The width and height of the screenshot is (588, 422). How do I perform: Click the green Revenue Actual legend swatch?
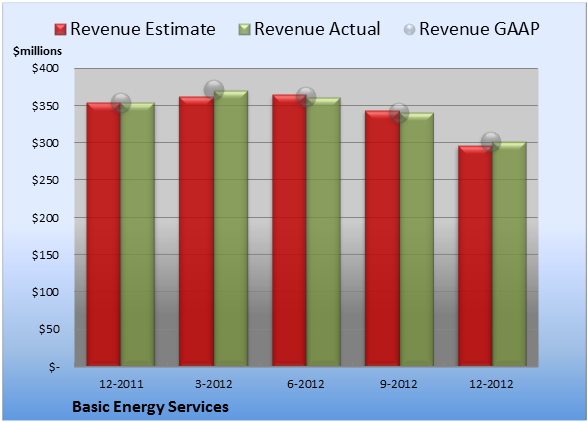244,30
